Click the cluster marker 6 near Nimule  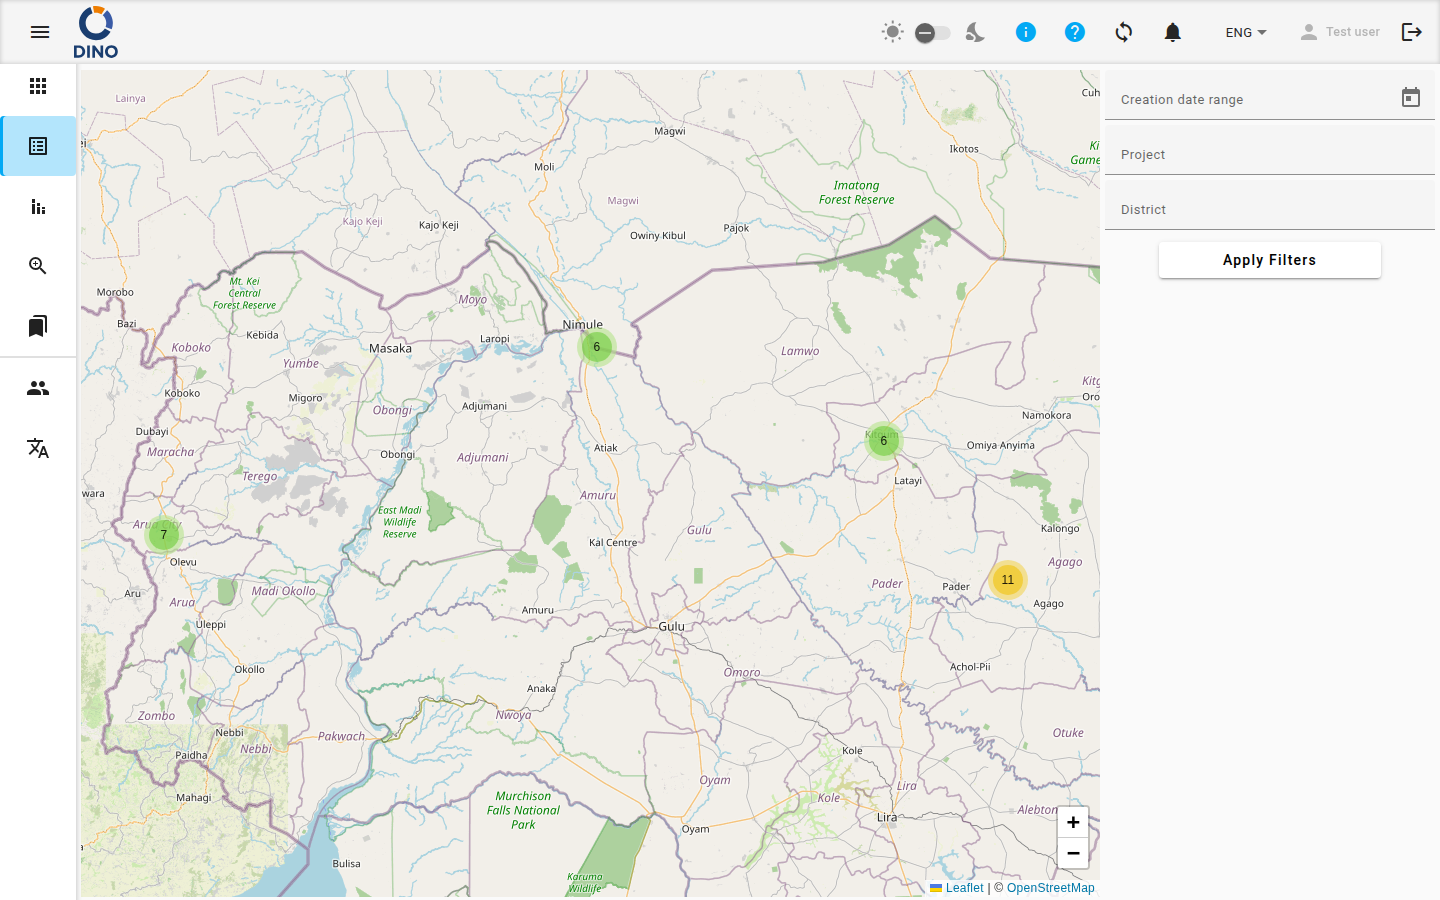pyautogui.click(x=597, y=347)
